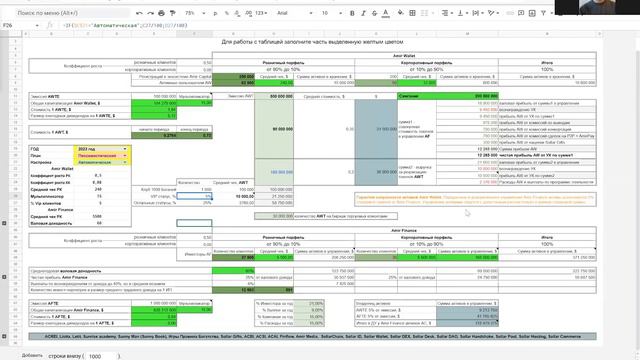Open the Borders tool
The width and height of the screenshot is (640, 360).
pyautogui.click(x=412, y=13)
